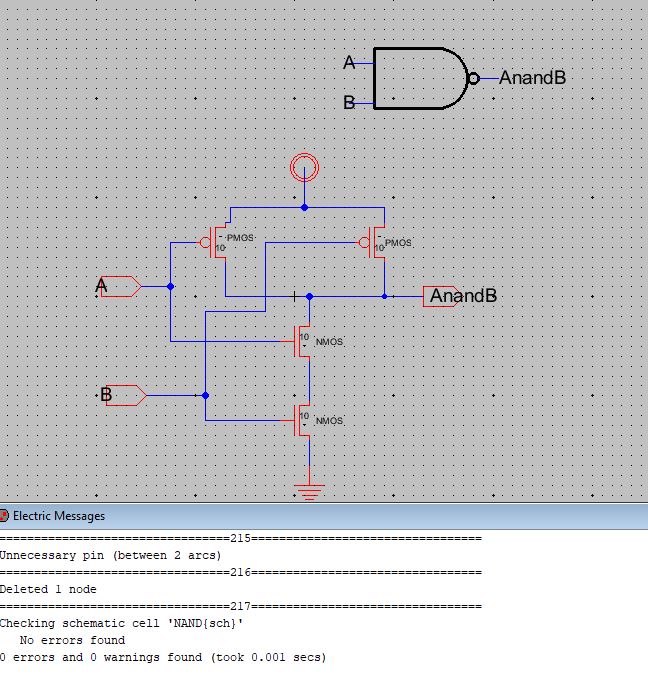Click the 'No errors found' message line
The width and height of the screenshot is (648, 675).
tap(72, 640)
